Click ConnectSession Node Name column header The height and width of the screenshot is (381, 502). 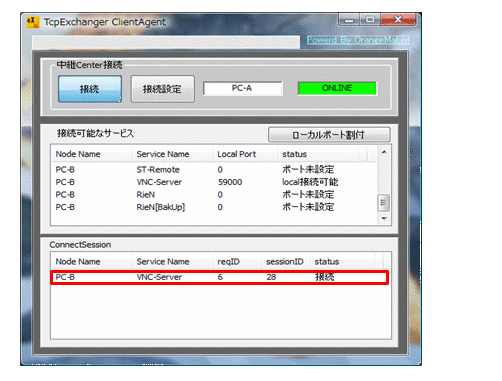pos(91,262)
